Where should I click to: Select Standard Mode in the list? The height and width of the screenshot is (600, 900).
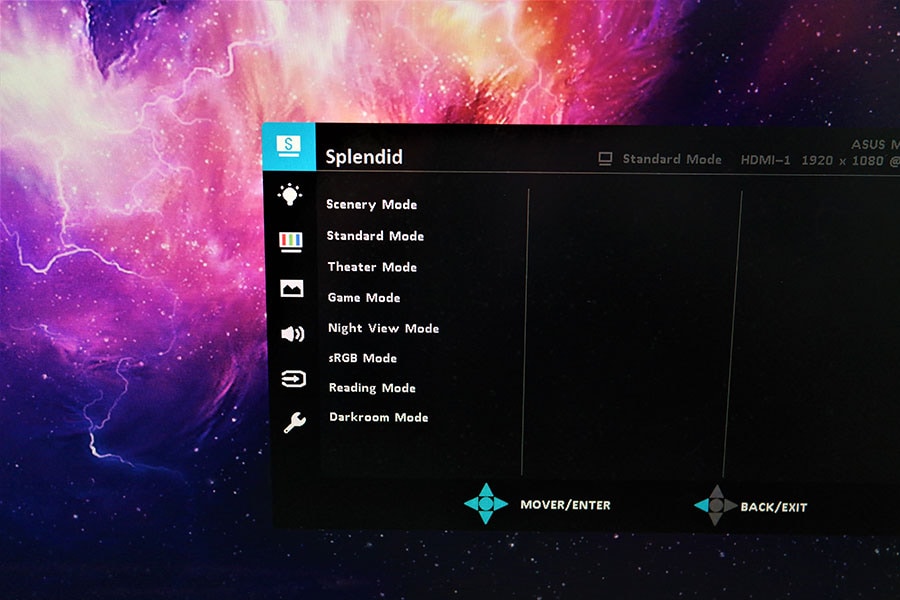[375, 236]
